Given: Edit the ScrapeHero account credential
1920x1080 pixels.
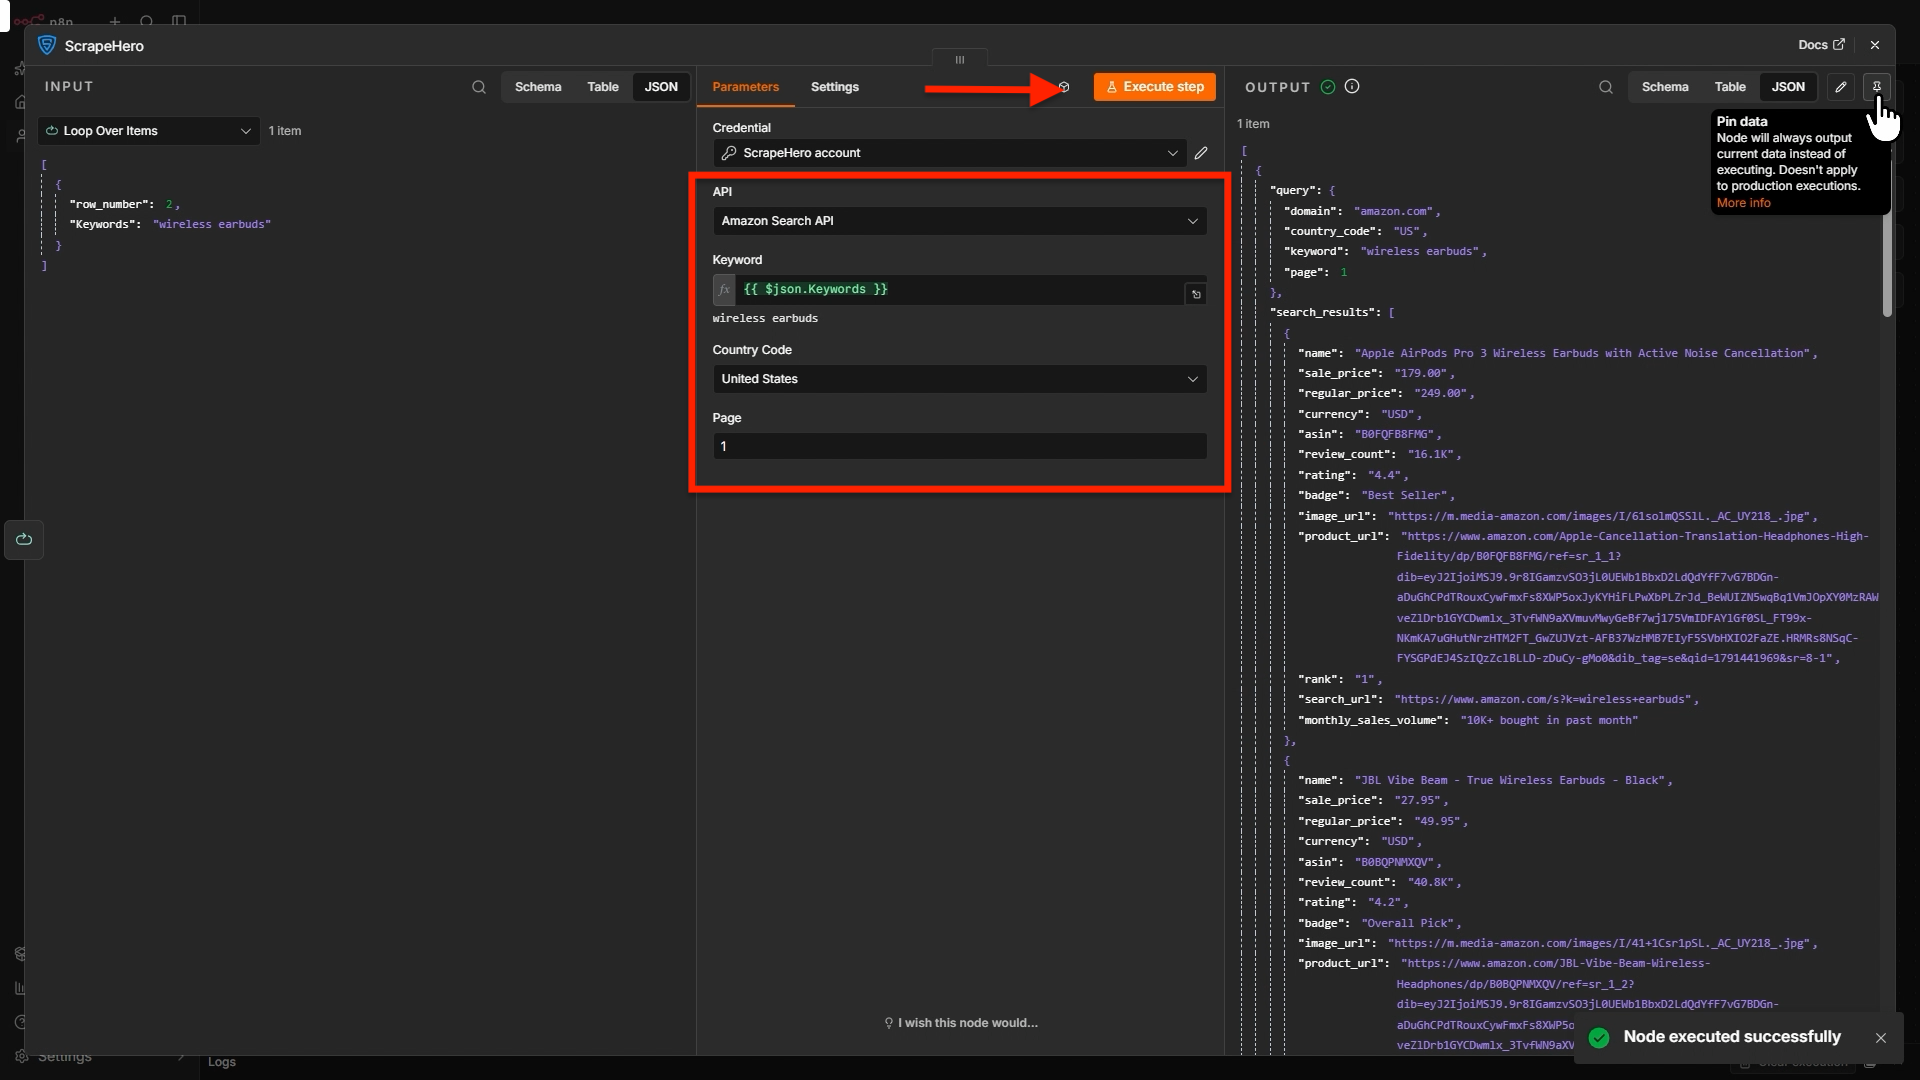Looking at the screenshot, I should pos(1201,153).
